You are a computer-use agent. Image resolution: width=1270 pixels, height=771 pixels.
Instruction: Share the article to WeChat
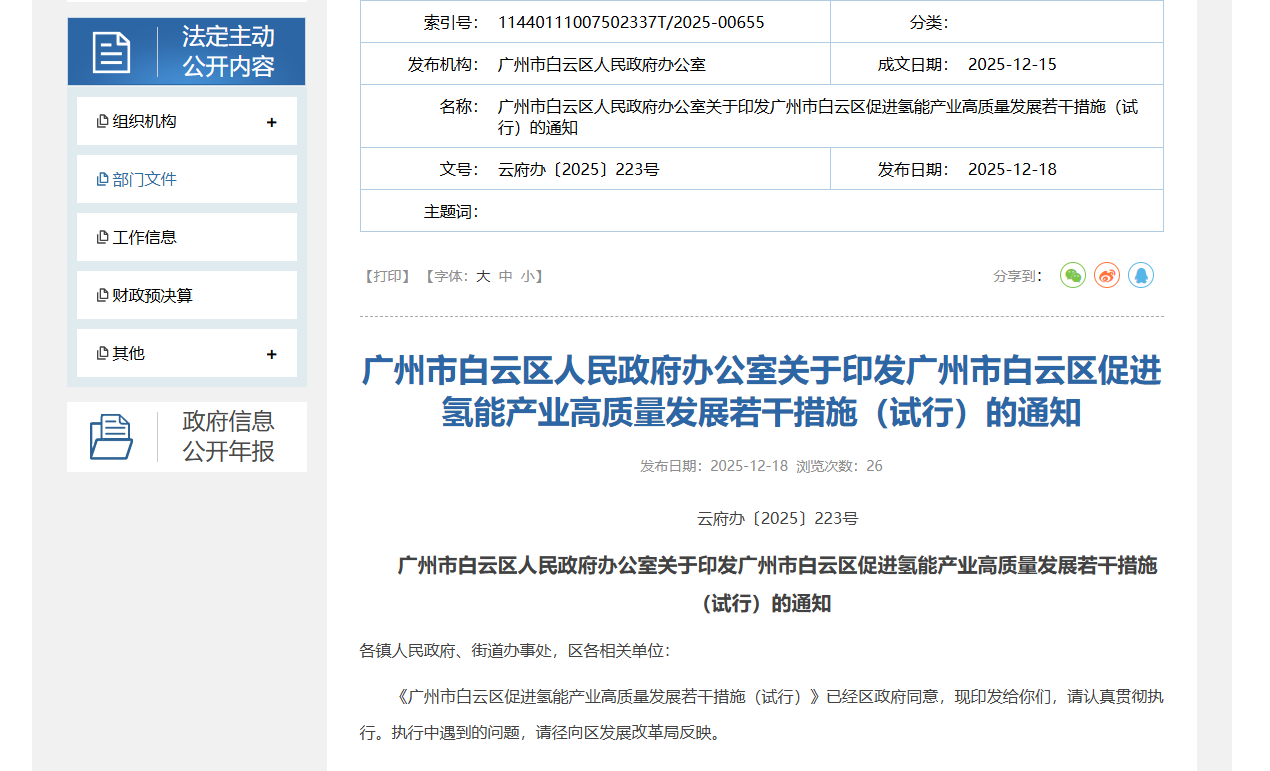click(x=1072, y=275)
